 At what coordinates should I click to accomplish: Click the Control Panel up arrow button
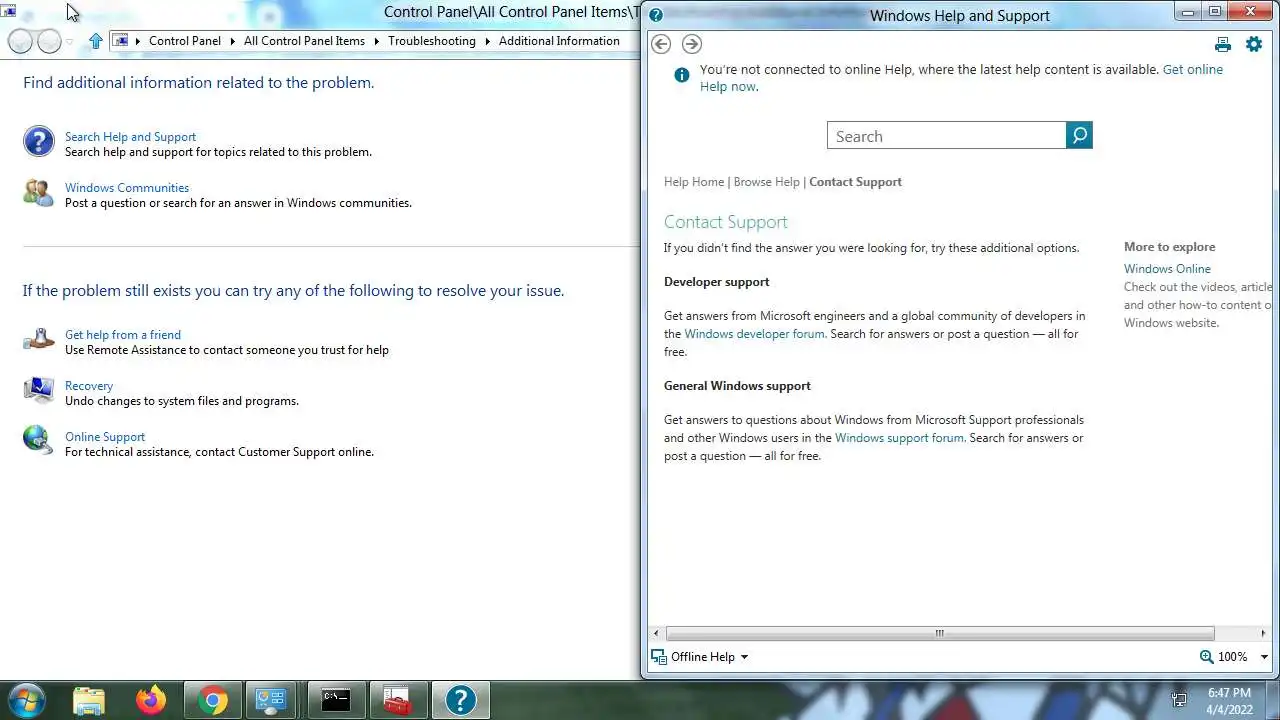click(96, 41)
